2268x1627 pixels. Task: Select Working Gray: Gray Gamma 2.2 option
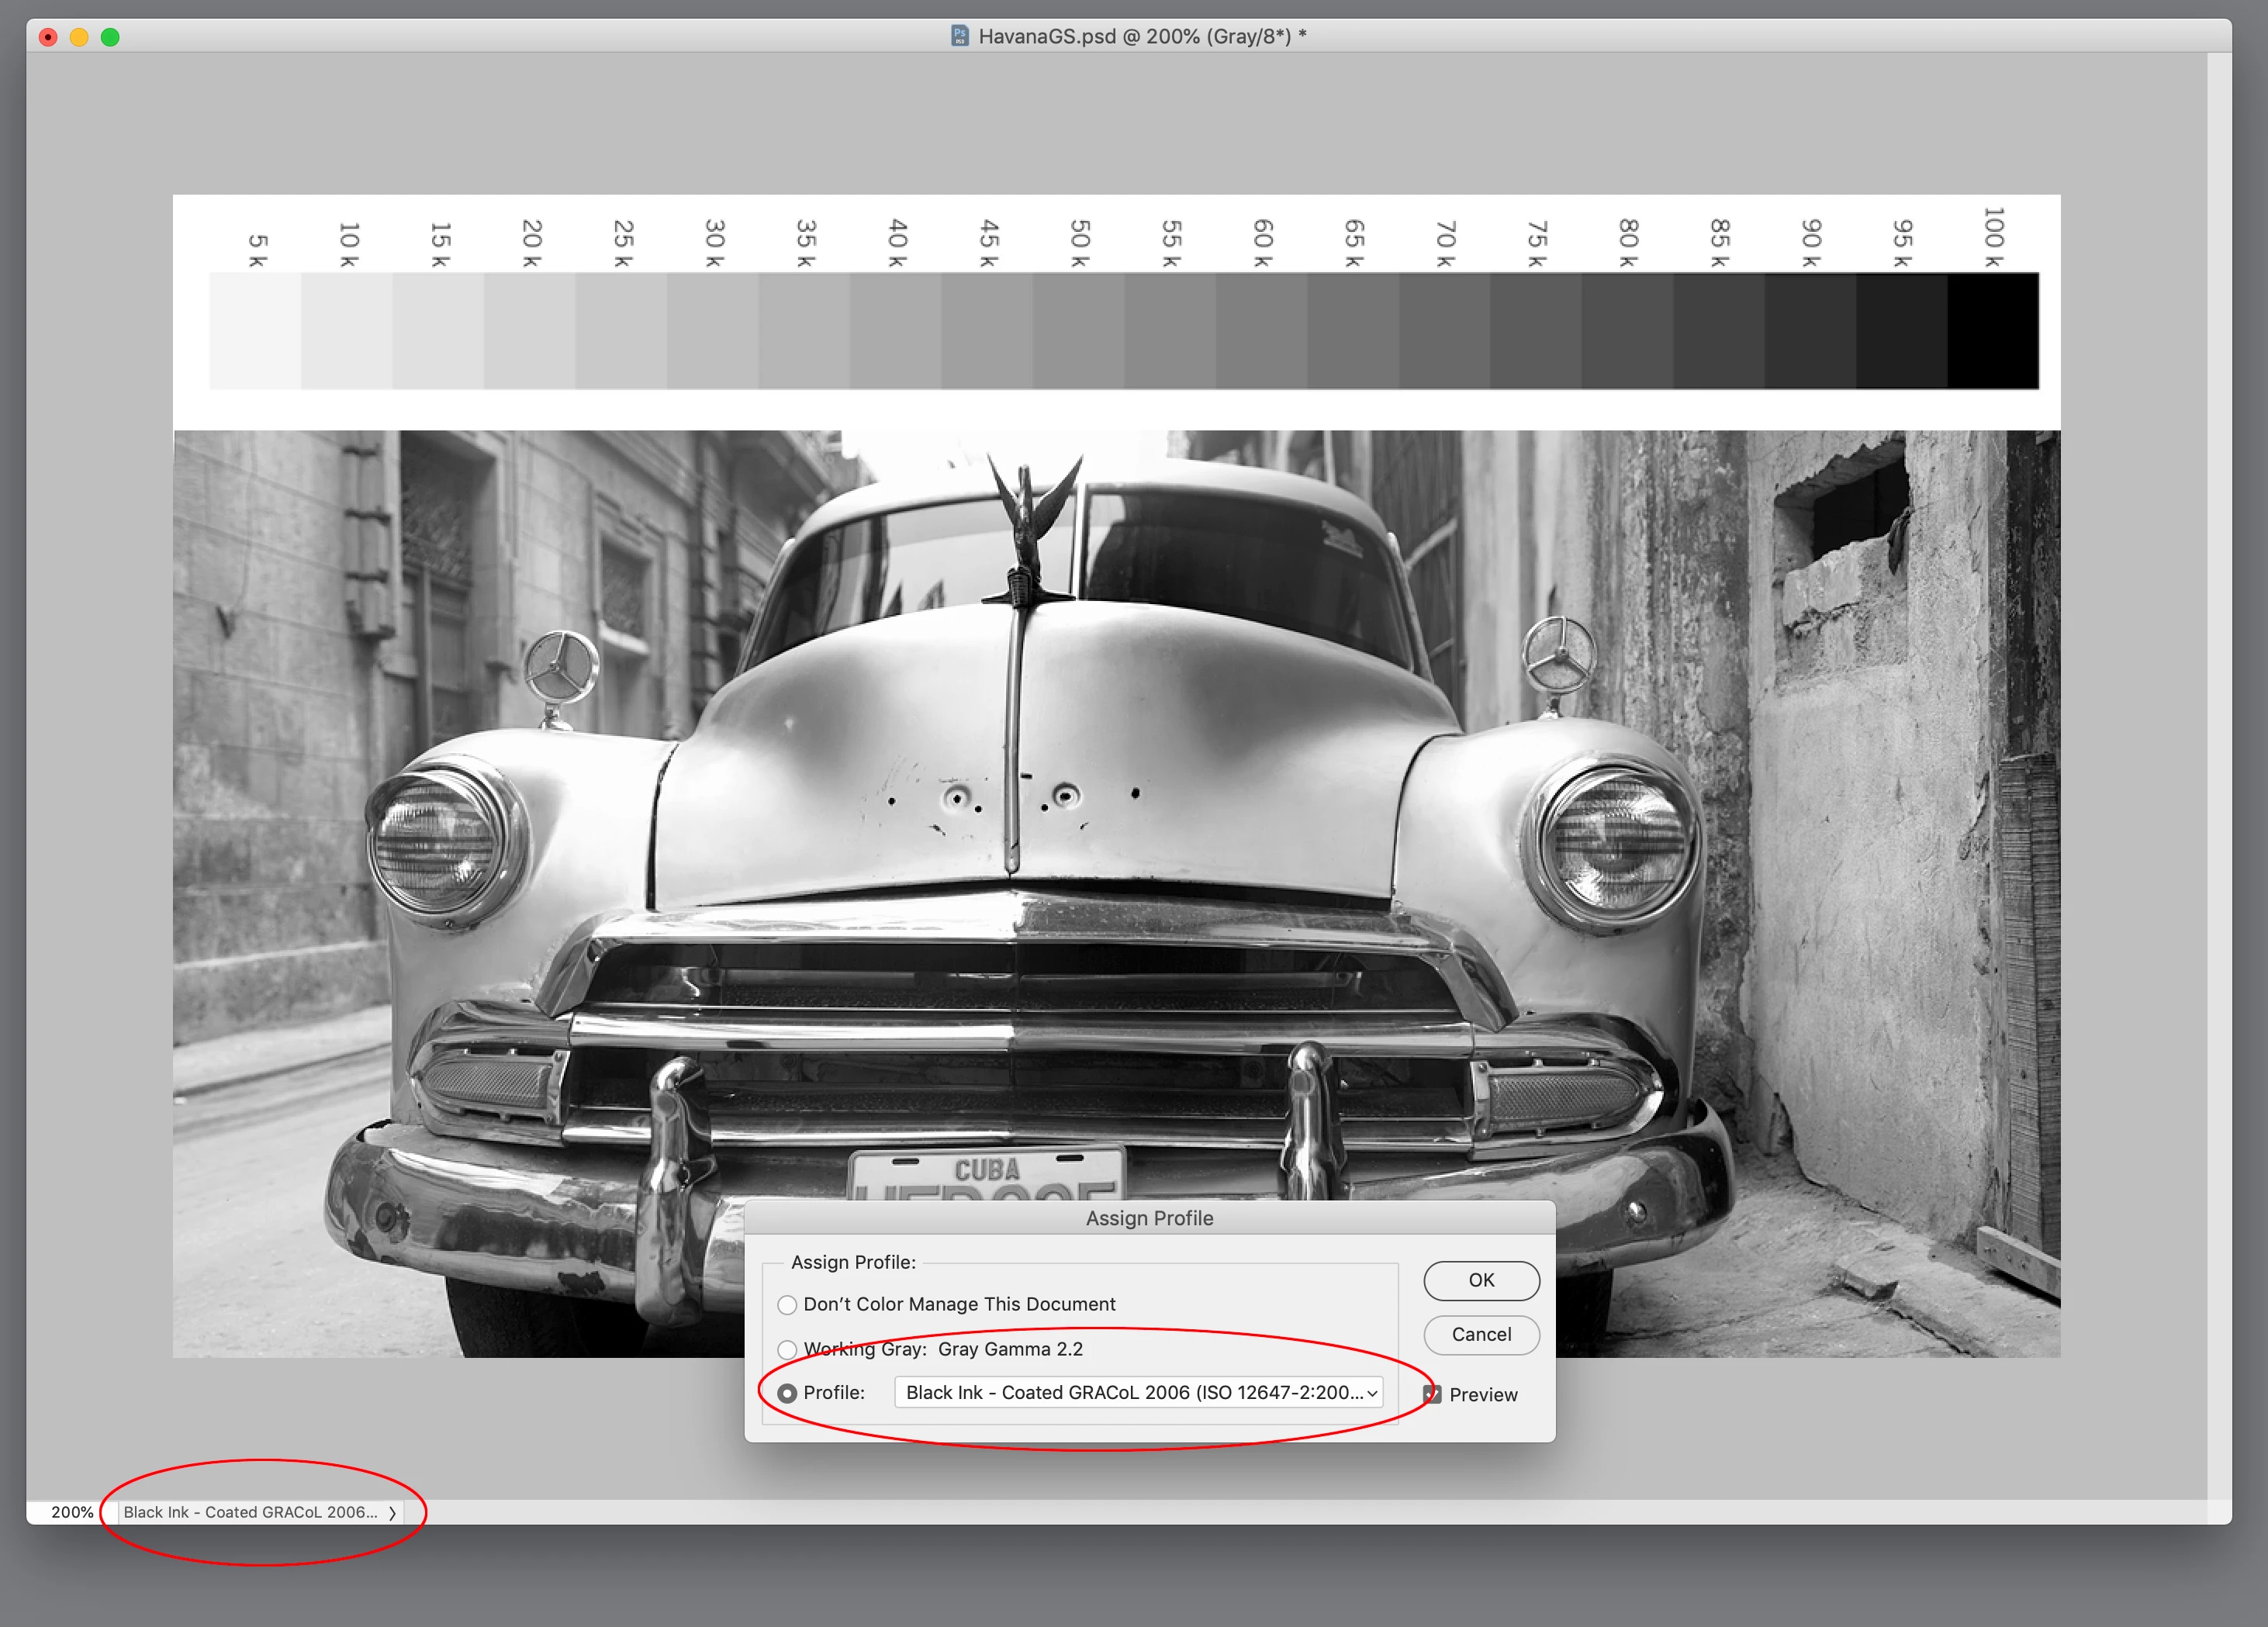pyautogui.click(x=787, y=1350)
